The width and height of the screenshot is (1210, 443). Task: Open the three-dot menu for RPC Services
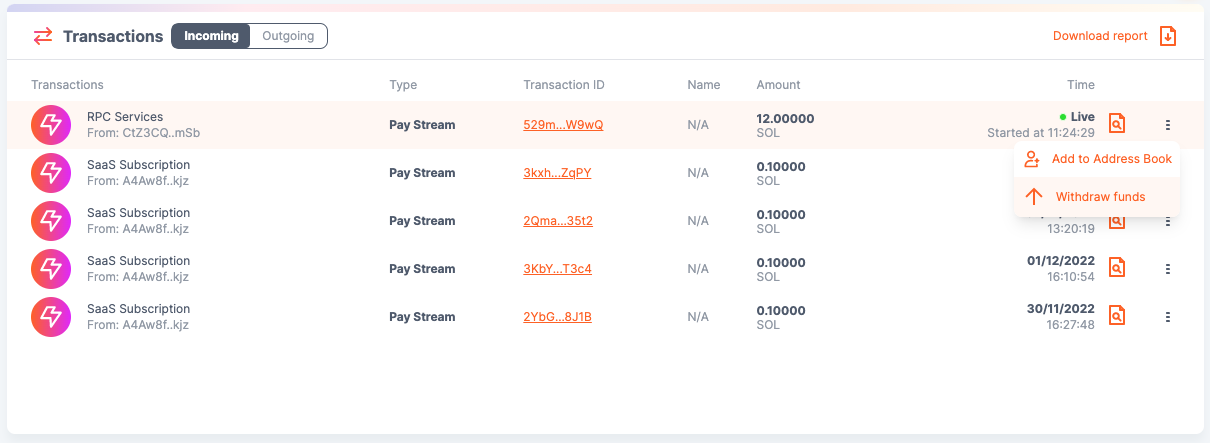[1167, 125]
